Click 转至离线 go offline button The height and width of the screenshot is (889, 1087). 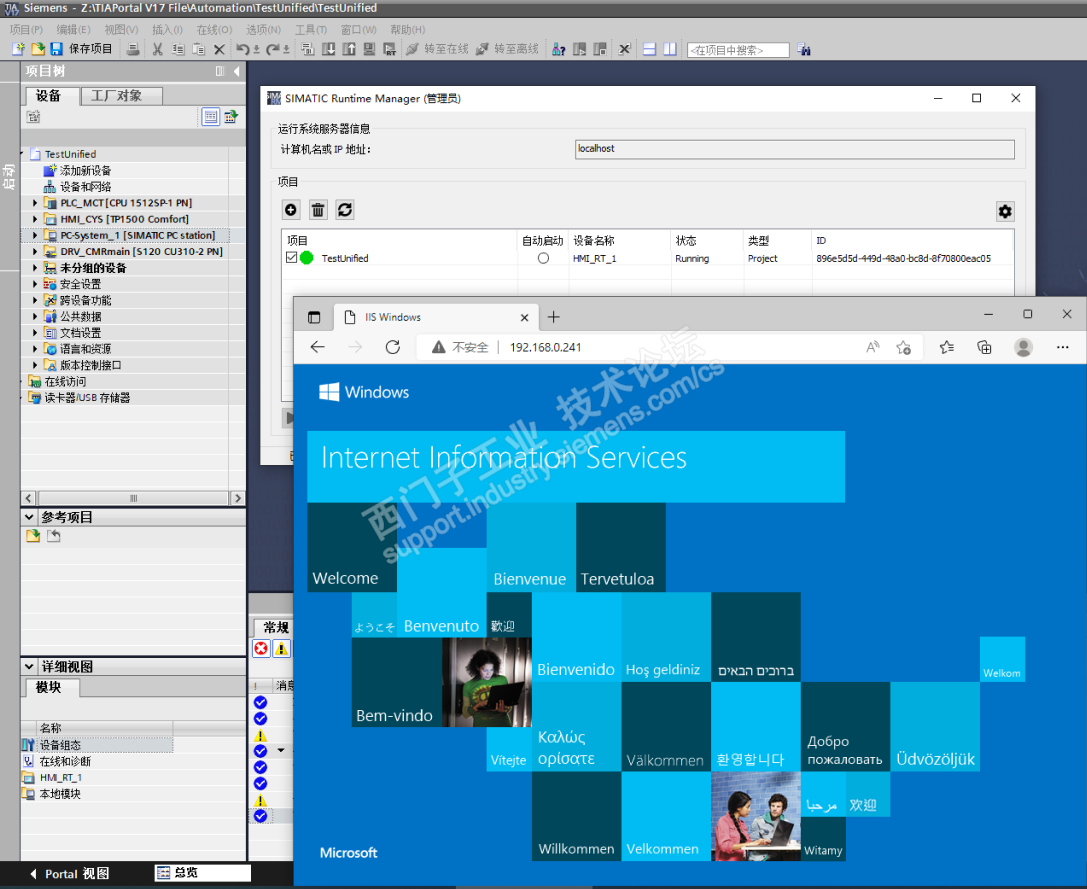click(507, 49)
